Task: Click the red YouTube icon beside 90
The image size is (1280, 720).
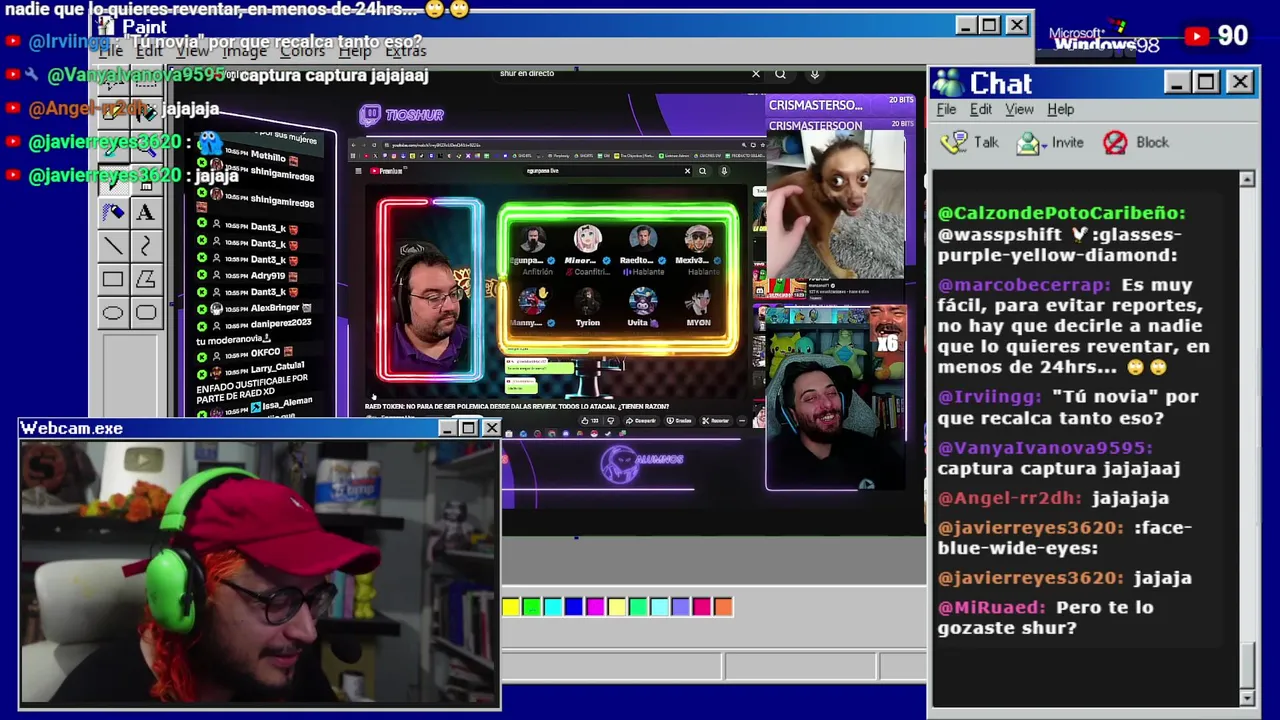Action: [x=1196, y=36]
